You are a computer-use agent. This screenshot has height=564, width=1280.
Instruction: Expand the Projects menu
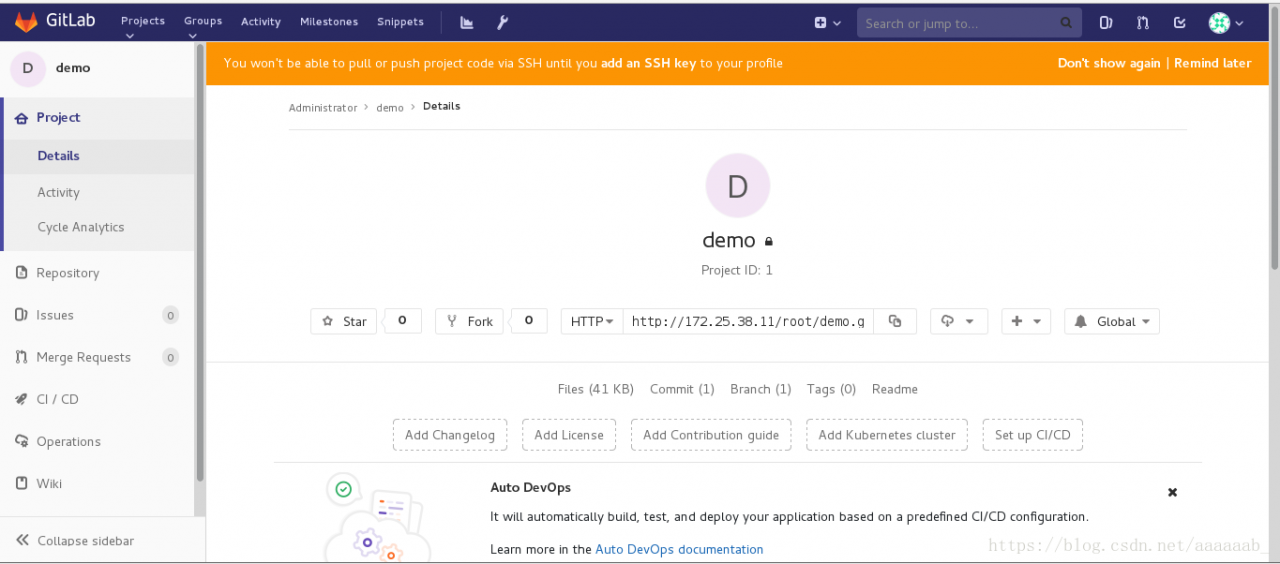[x=142, y=25]
